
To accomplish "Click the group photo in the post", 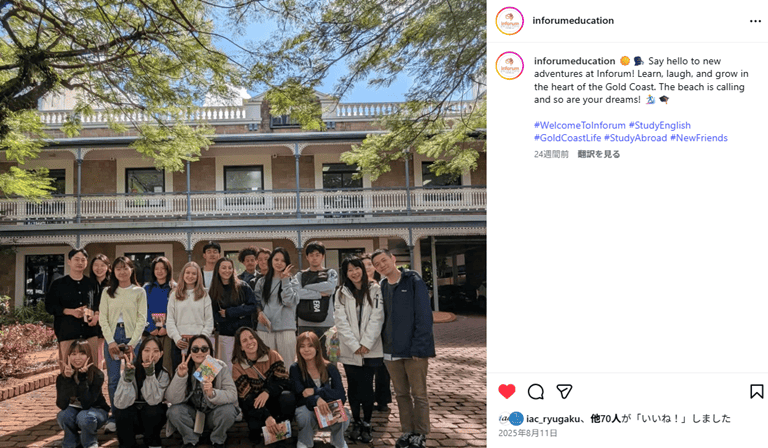I will pos(243,224).
